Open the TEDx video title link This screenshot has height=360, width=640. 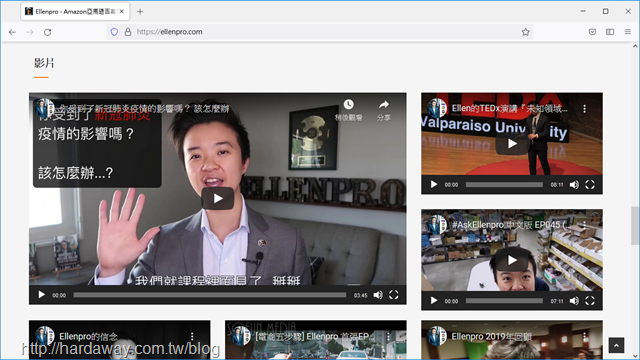(509, 109)
